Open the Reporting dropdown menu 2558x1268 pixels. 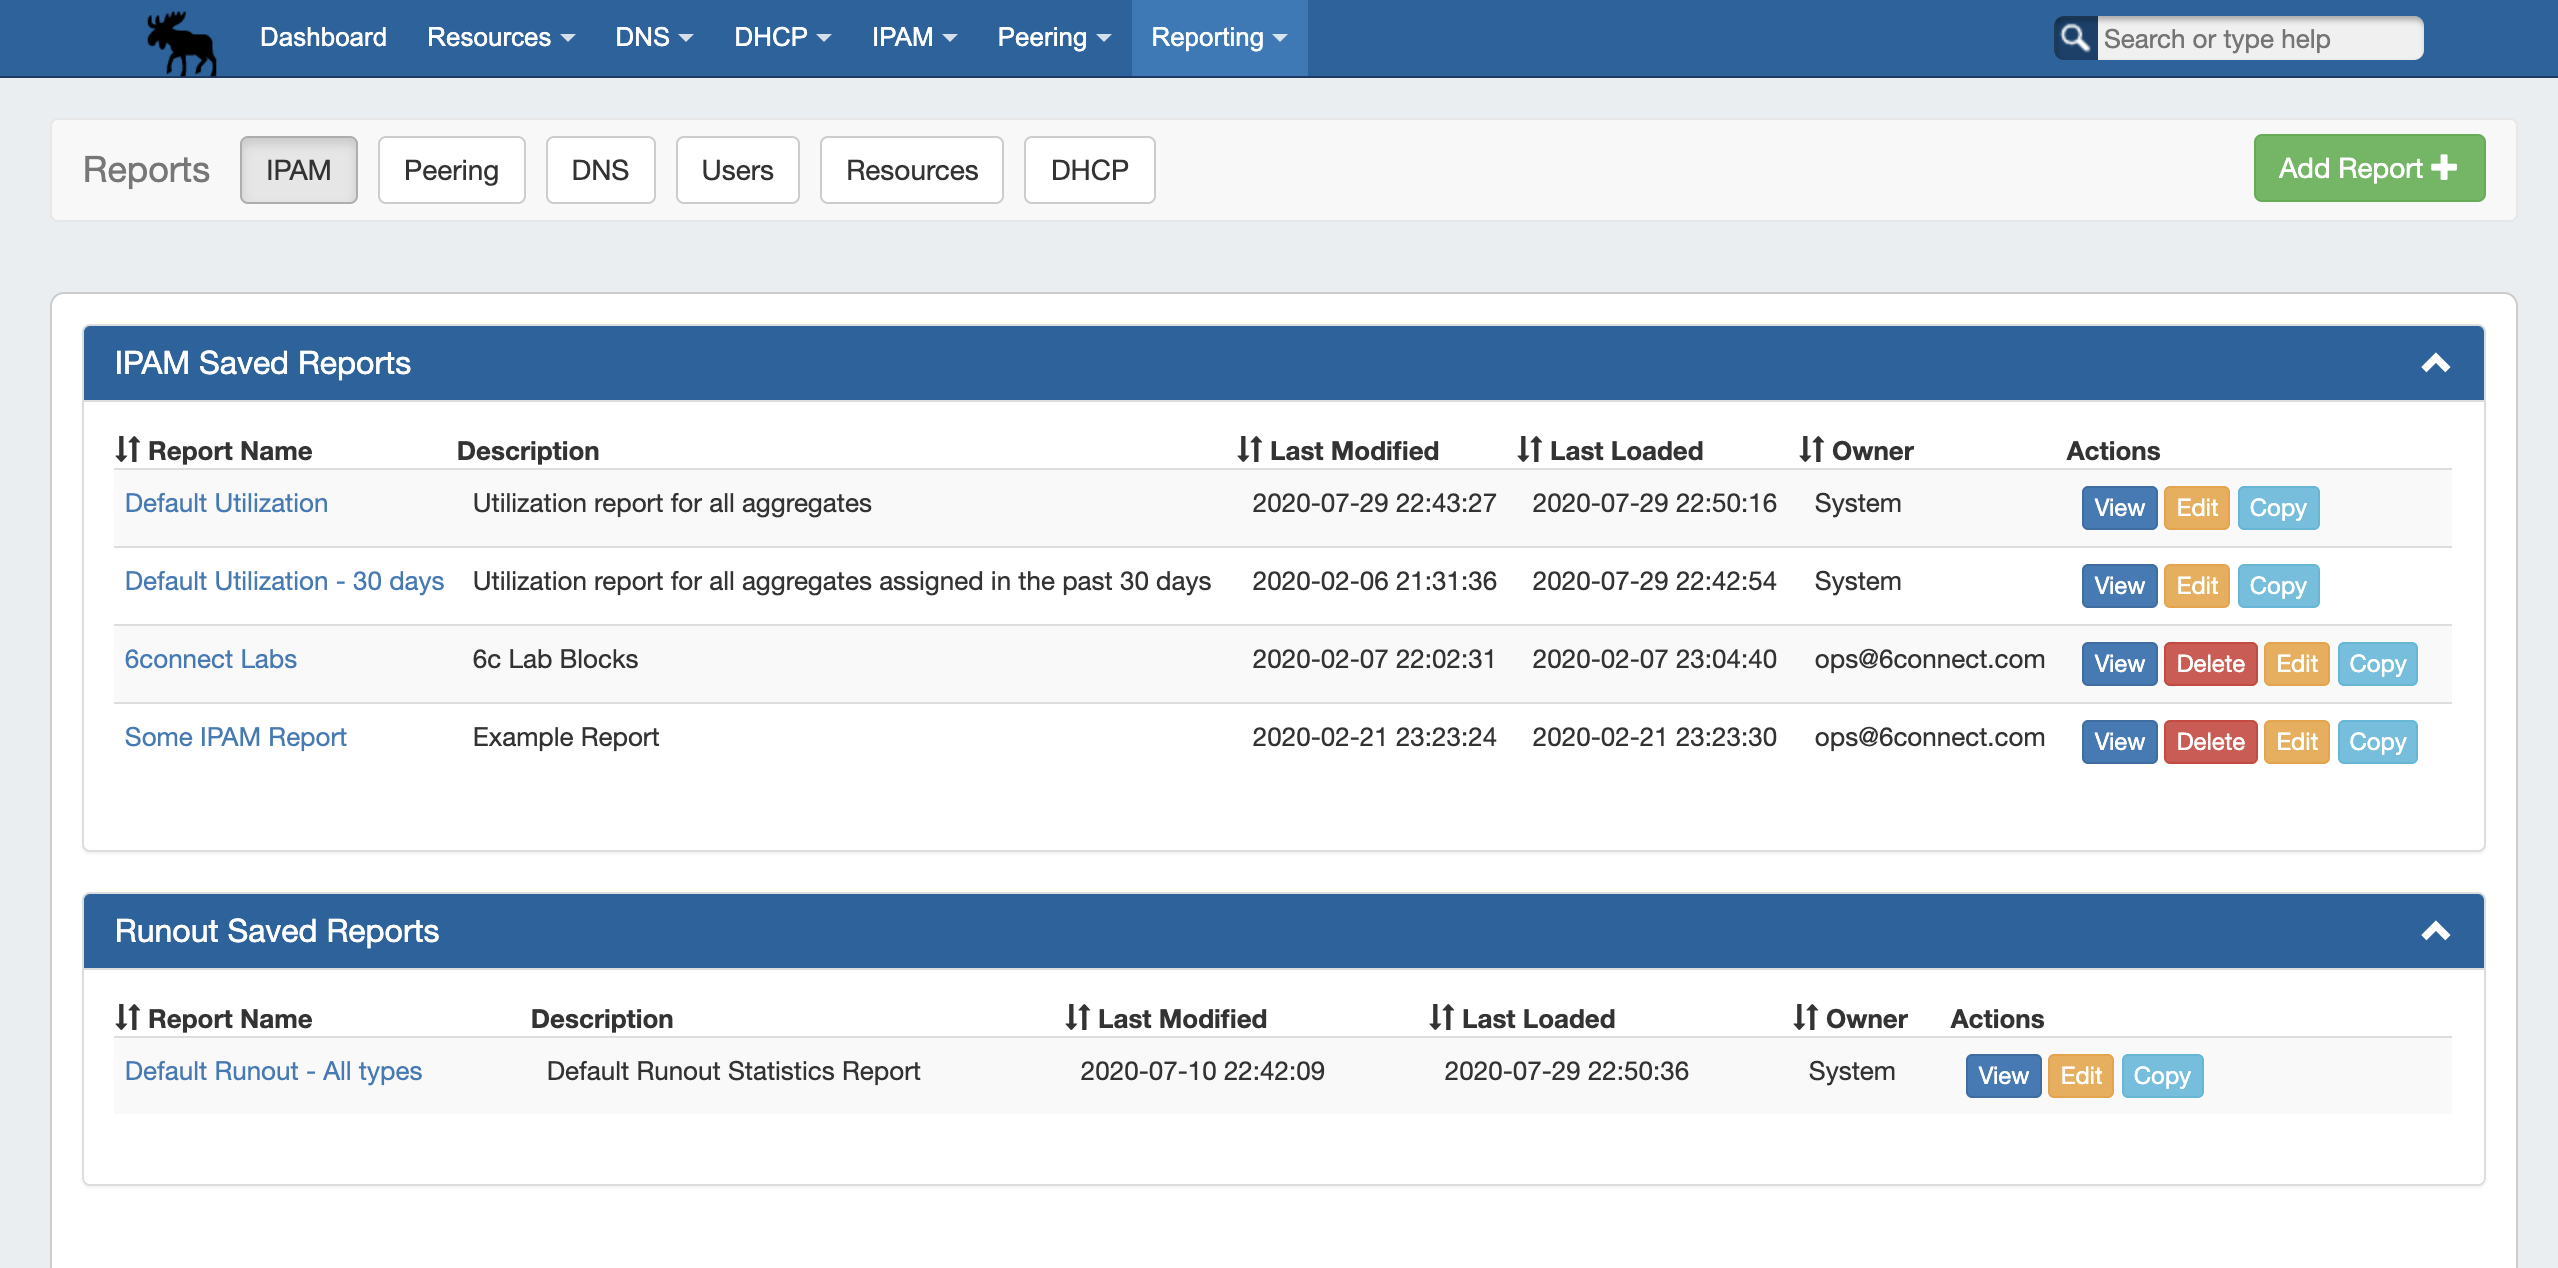(1218, 37)
